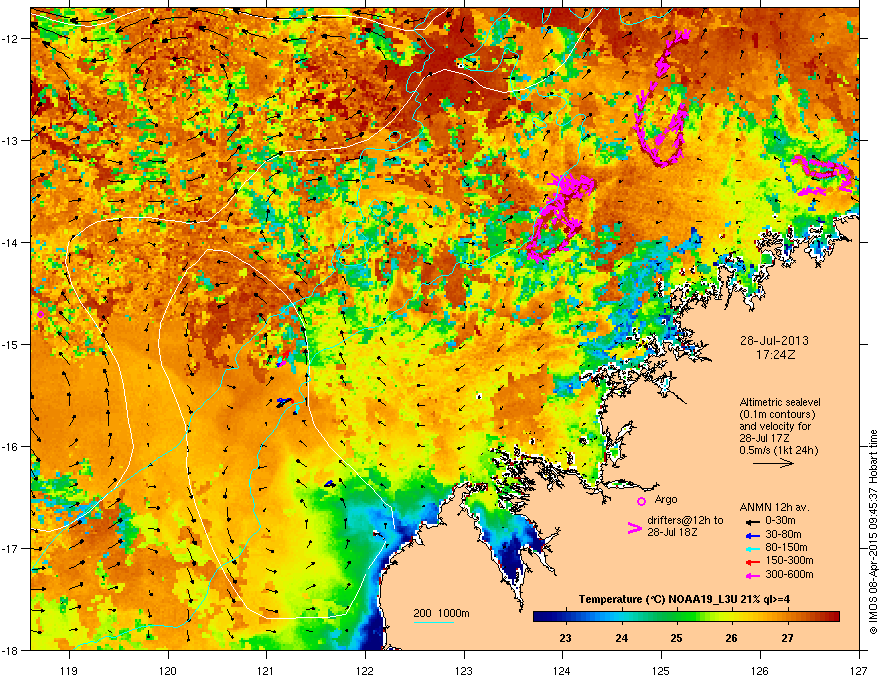Viewport: 880px width, 680px height.
Task: Click the '30-80m' depth label
Action: [x=783, y=534]
